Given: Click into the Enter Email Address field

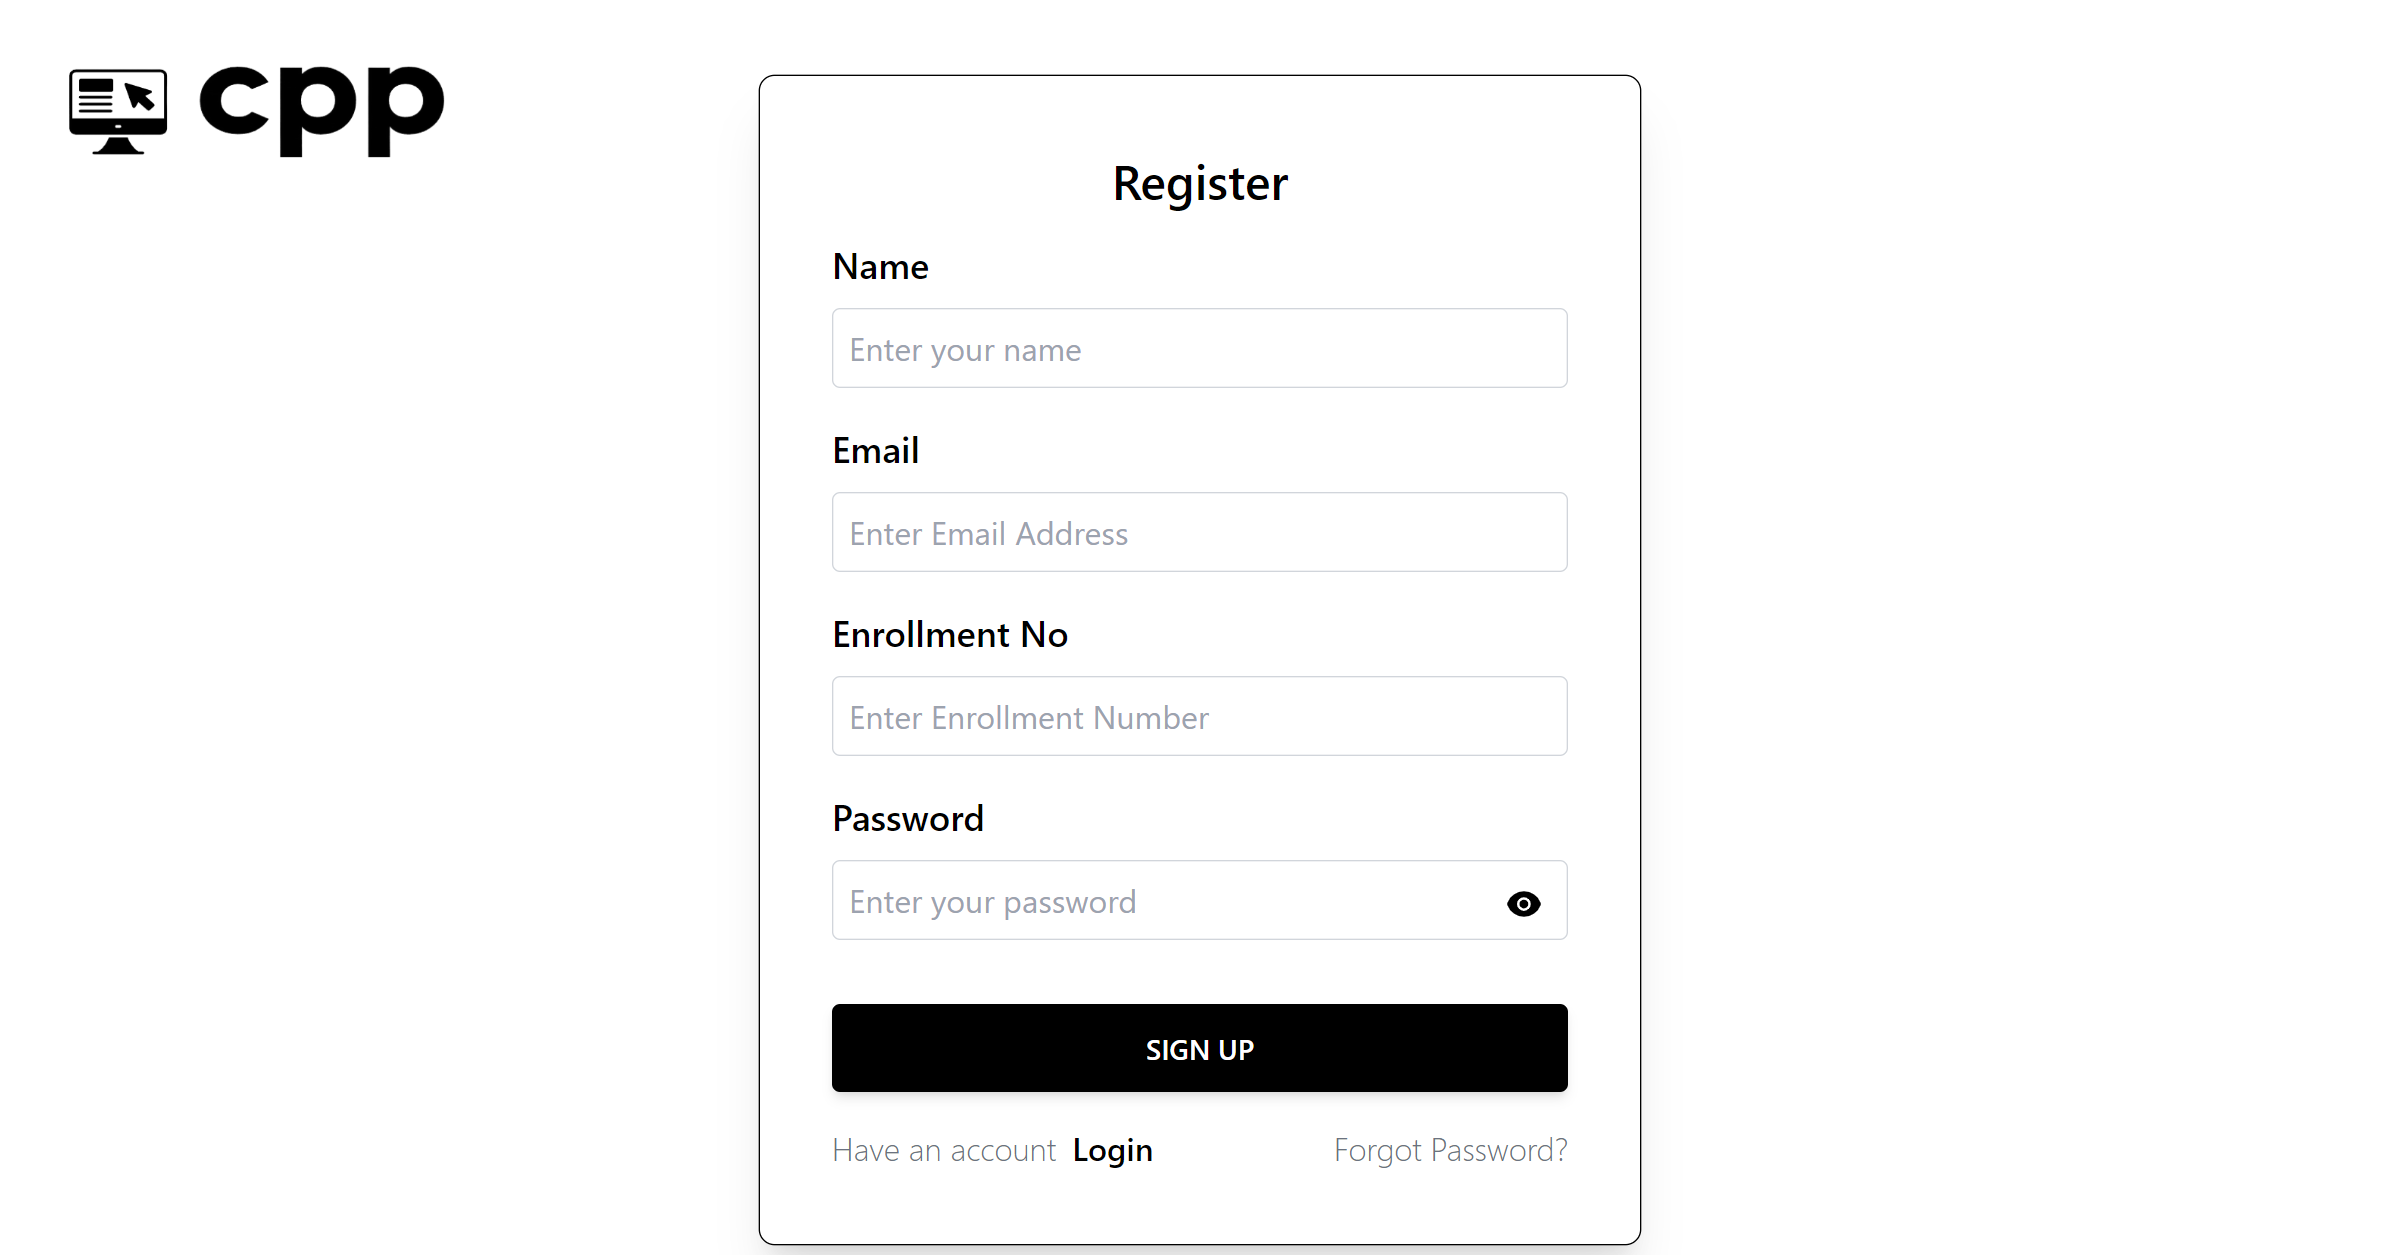Looking at the screenshot, I should tap(1199, 532).
